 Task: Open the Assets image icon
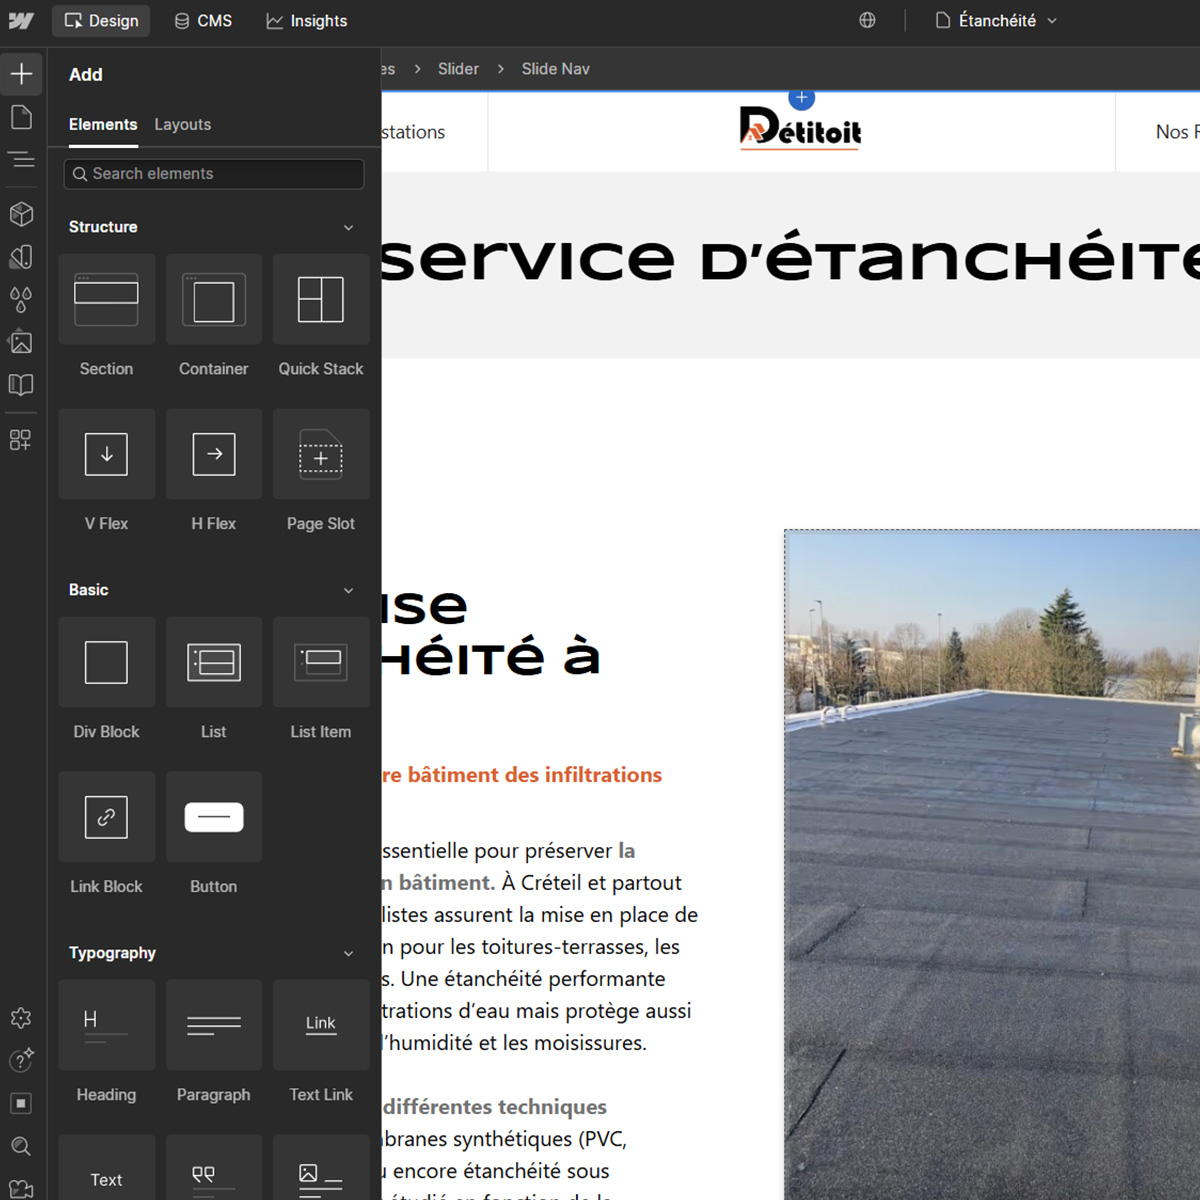21,342
